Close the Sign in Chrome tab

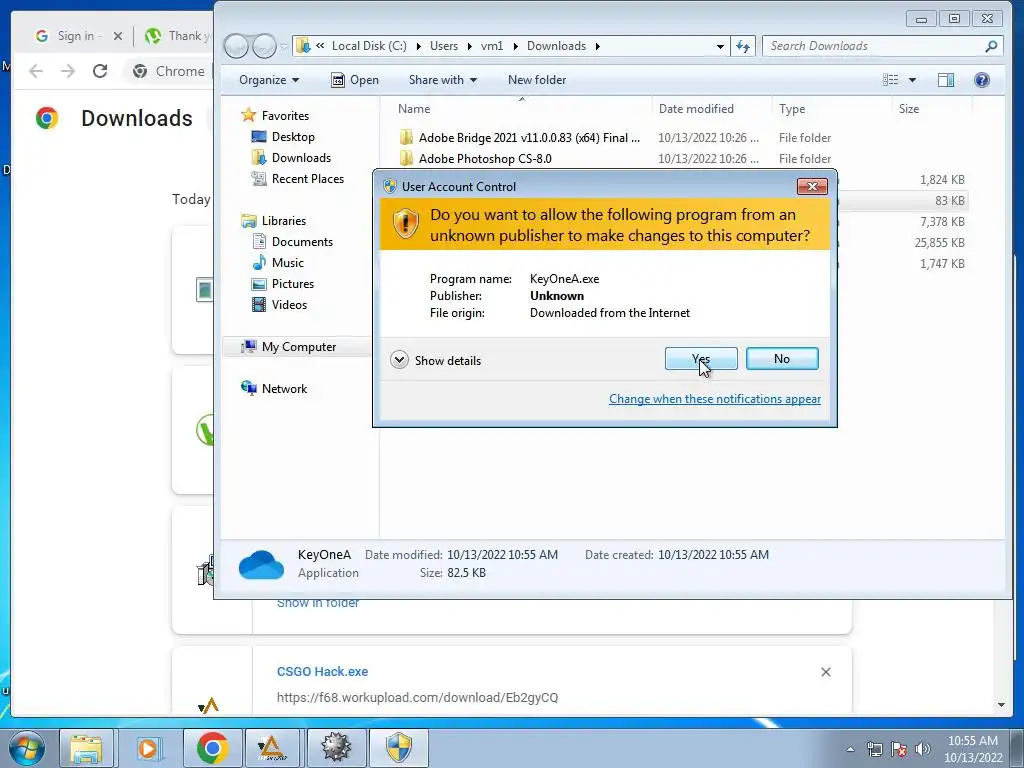118,36
